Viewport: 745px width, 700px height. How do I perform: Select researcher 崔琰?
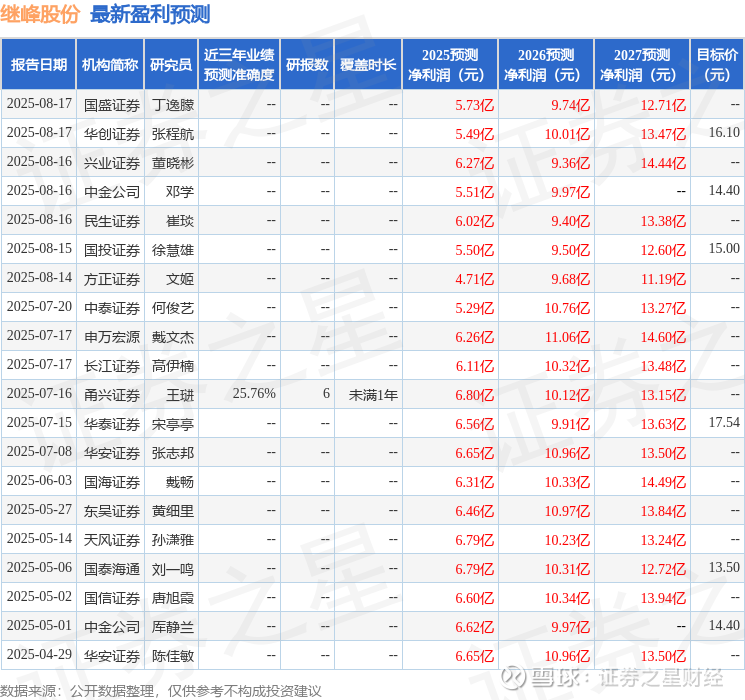[180, 221]
